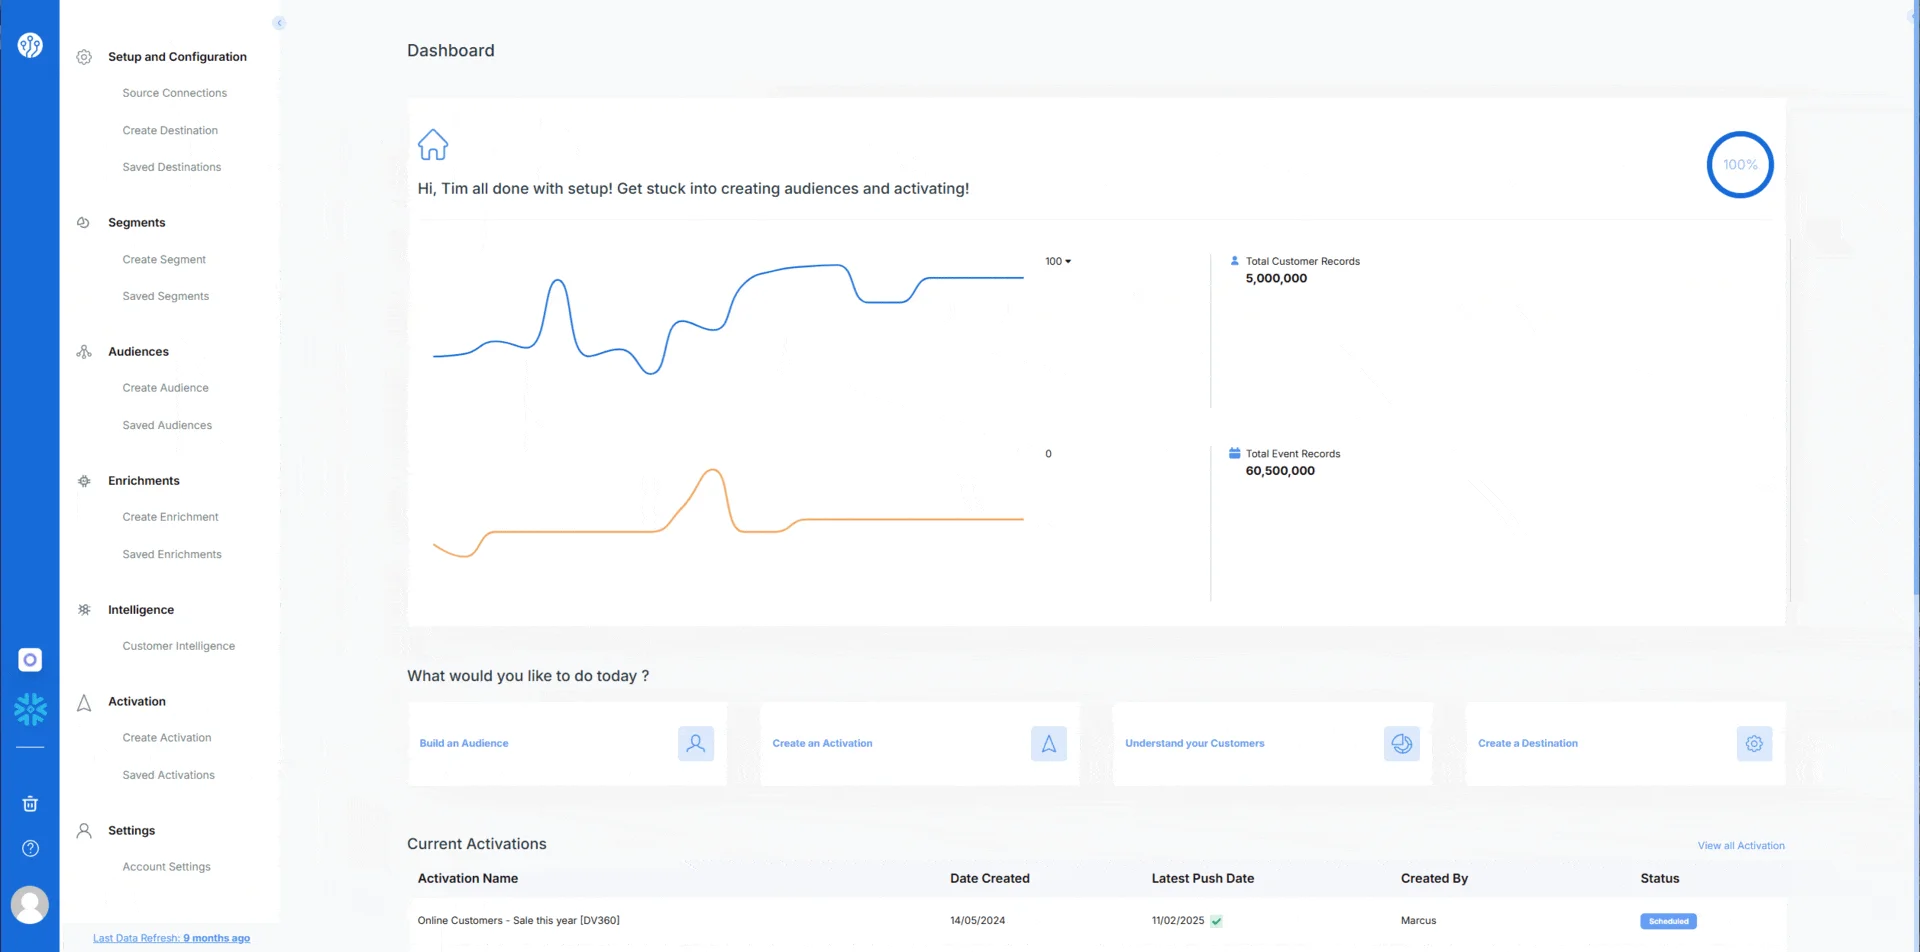Open the View all Activation link
Image resolution: width=1920 pixels, height=952 pixels.
[1741, 846]
